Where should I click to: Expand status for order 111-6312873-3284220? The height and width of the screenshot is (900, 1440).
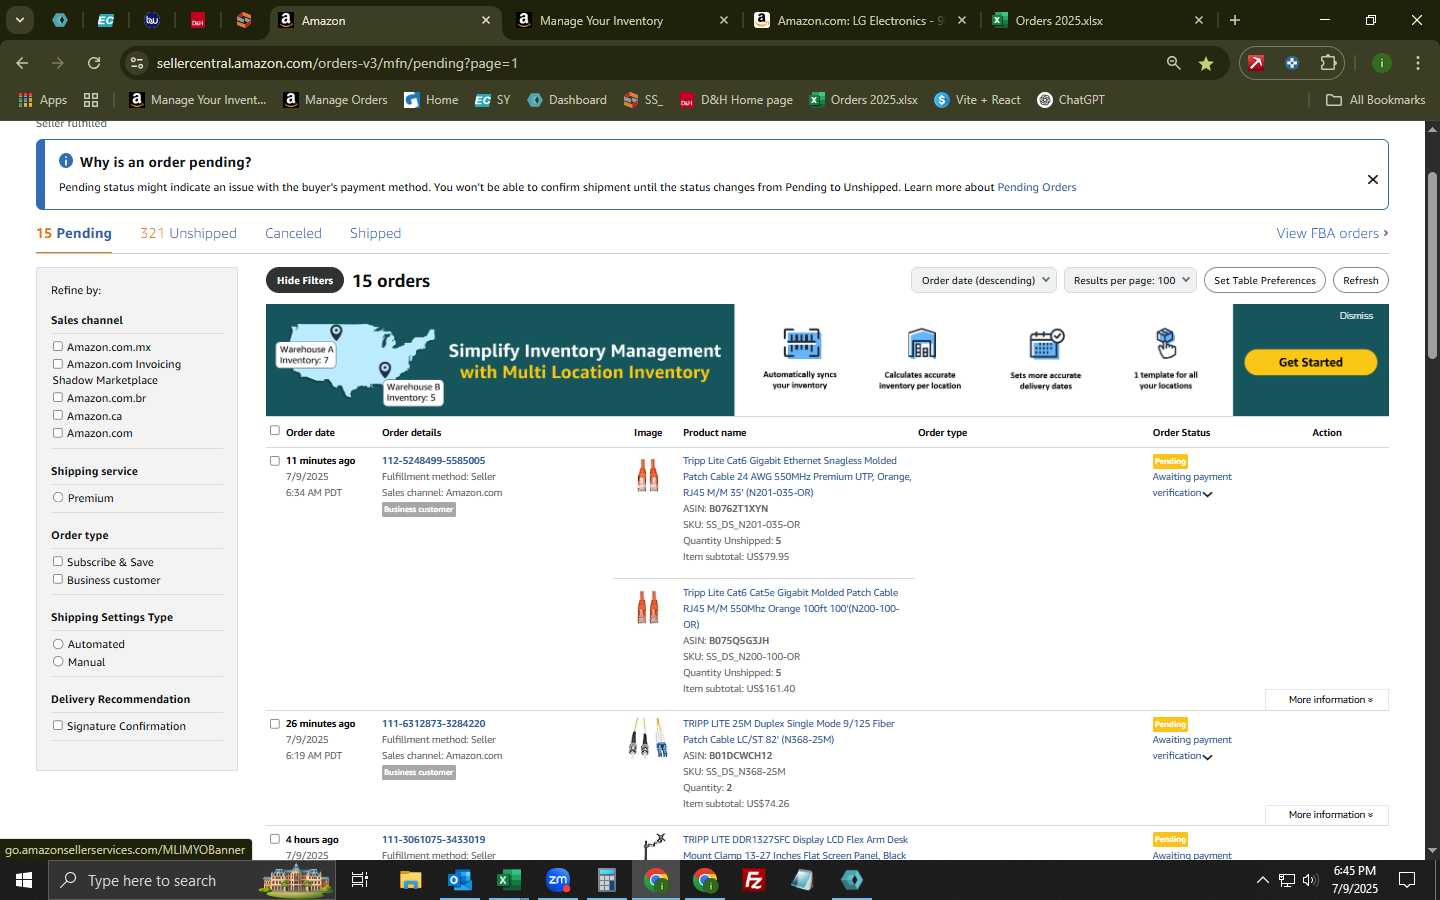(x=1207, y=757)
